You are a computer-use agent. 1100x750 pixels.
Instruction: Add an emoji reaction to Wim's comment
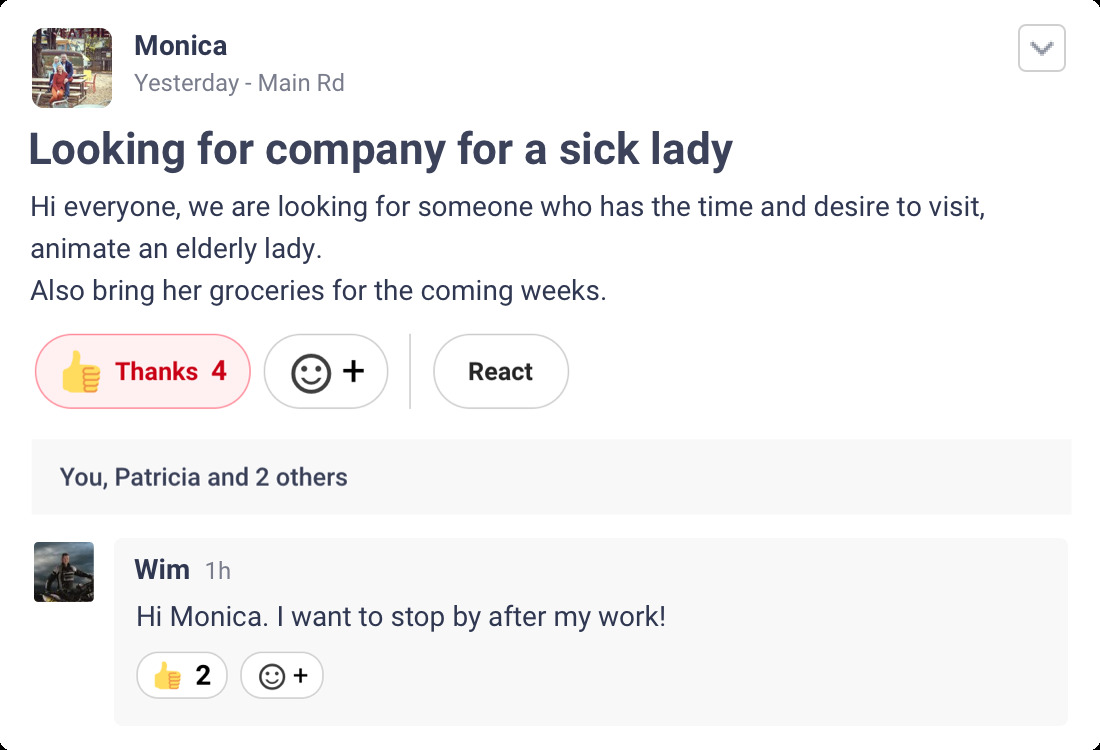point(282,676)
